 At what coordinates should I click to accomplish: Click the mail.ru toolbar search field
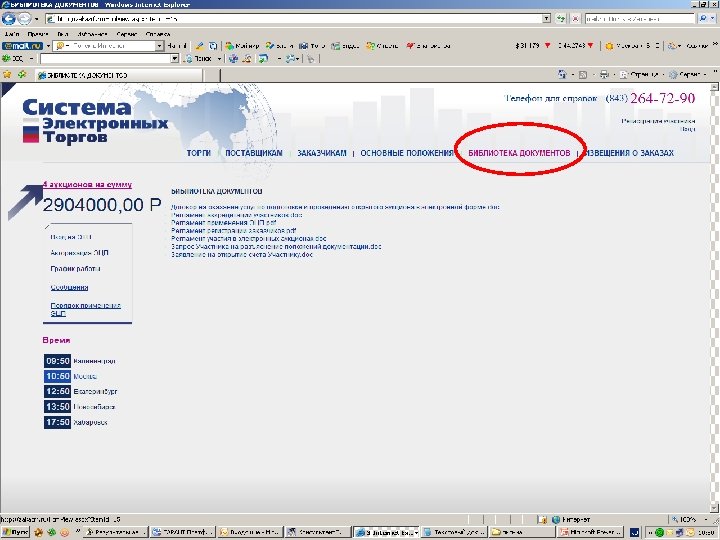point(105,46)
